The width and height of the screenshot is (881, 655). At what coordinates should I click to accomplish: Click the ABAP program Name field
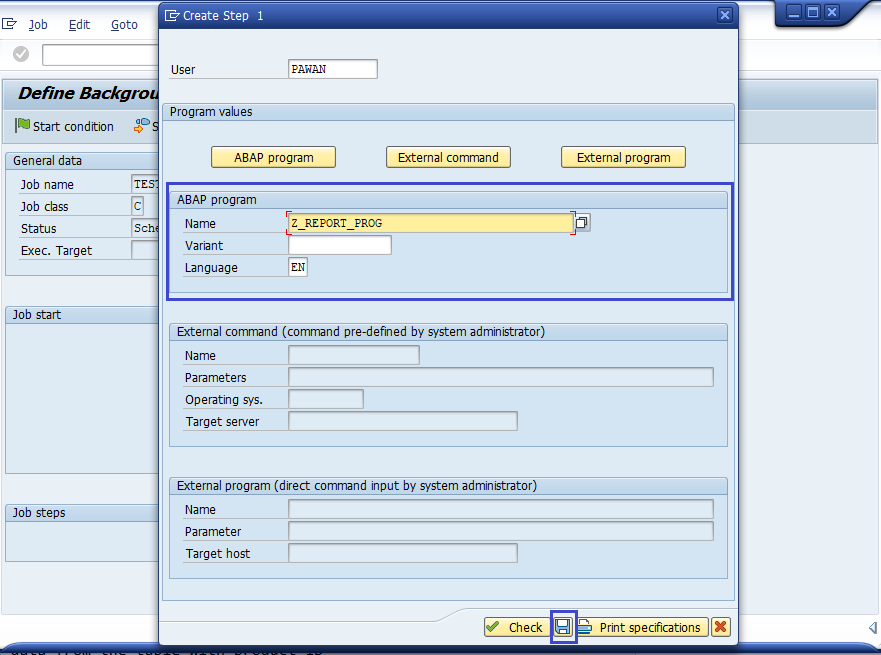(430, 223)
